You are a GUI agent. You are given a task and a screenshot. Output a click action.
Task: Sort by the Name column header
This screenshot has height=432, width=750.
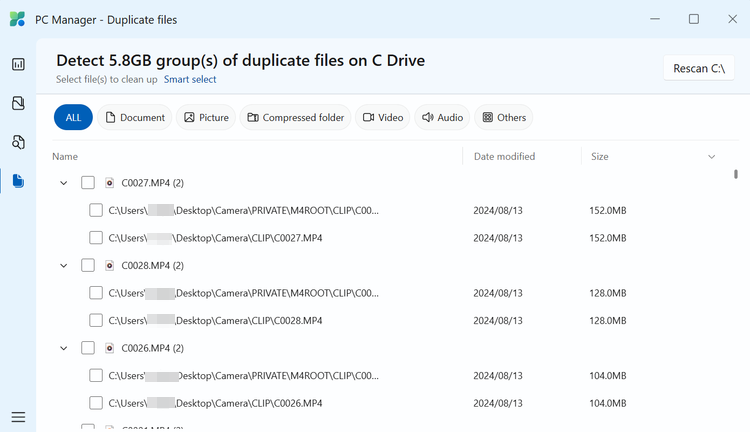click(x=65, y=156)
